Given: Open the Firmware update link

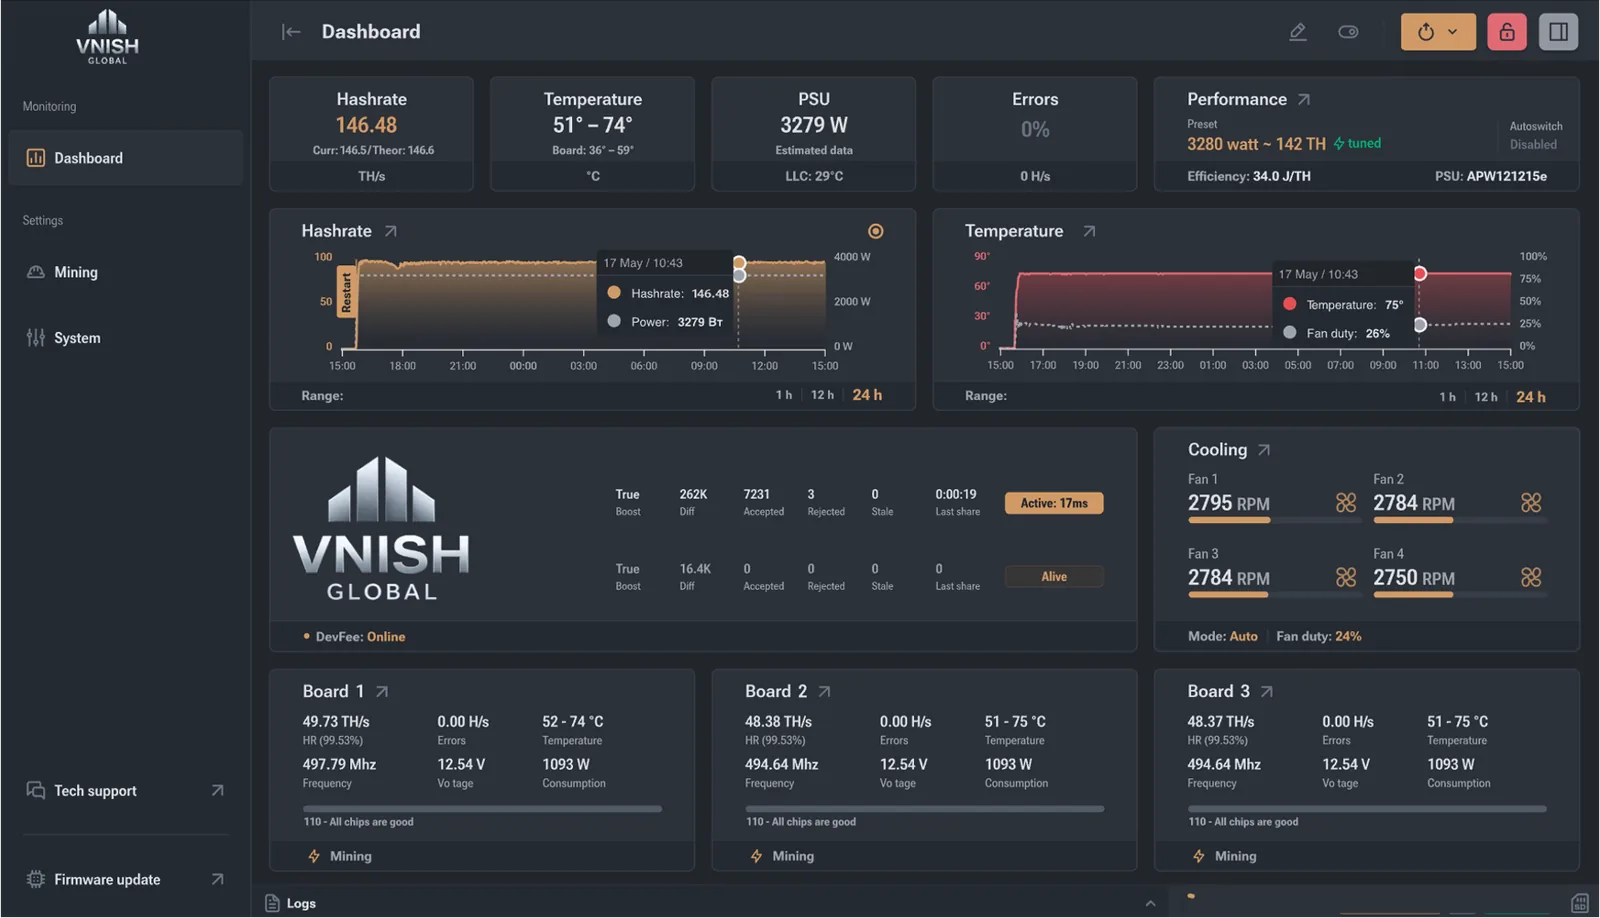Looking at the screenshot, I should [108, 879].
